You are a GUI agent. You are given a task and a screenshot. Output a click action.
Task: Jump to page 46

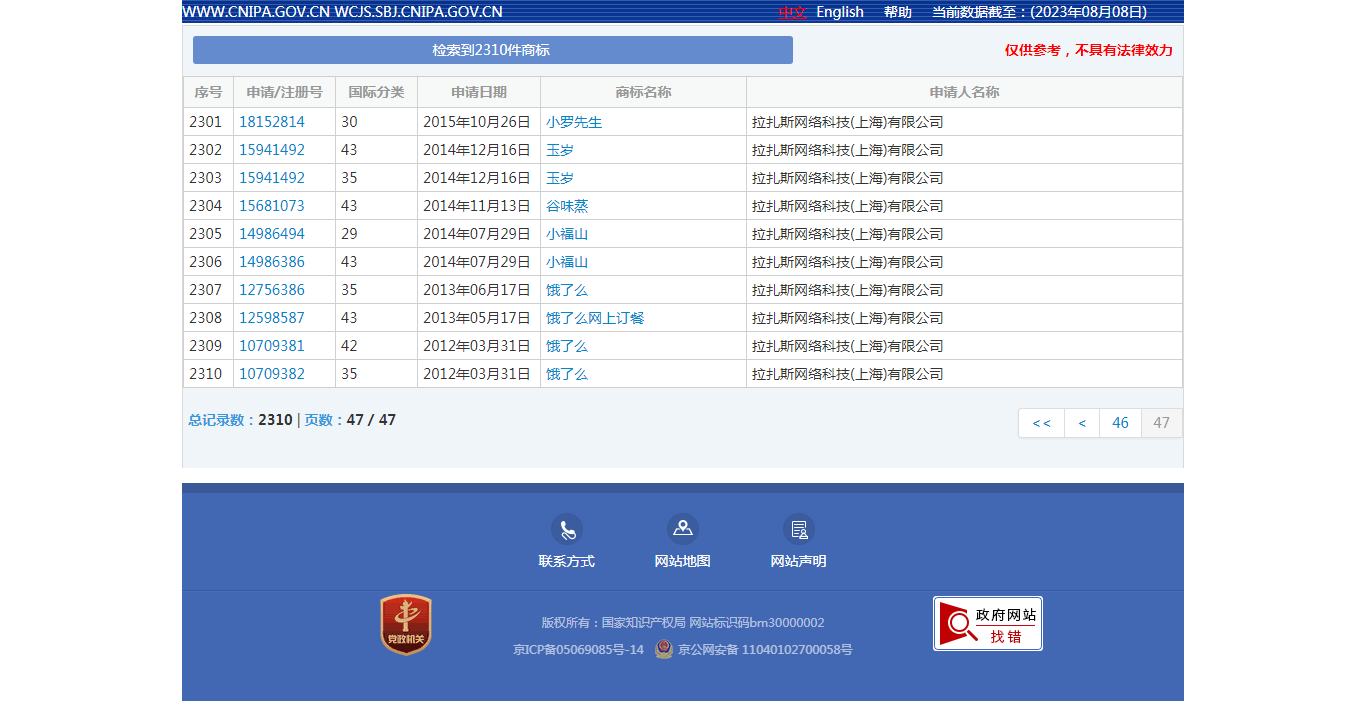pos(1120,423)
